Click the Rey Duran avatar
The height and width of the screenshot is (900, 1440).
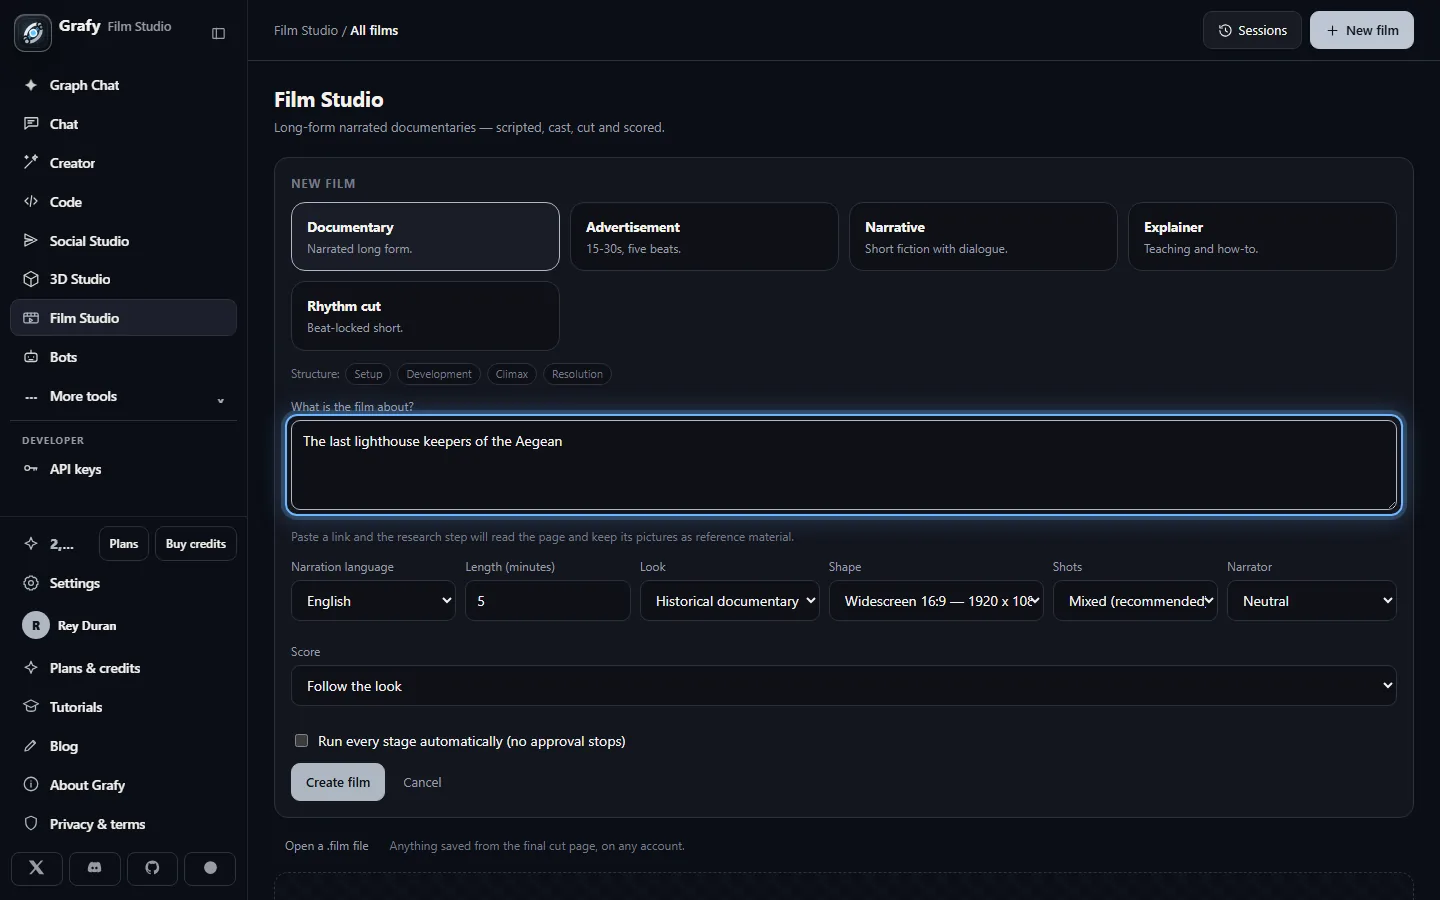36,626
